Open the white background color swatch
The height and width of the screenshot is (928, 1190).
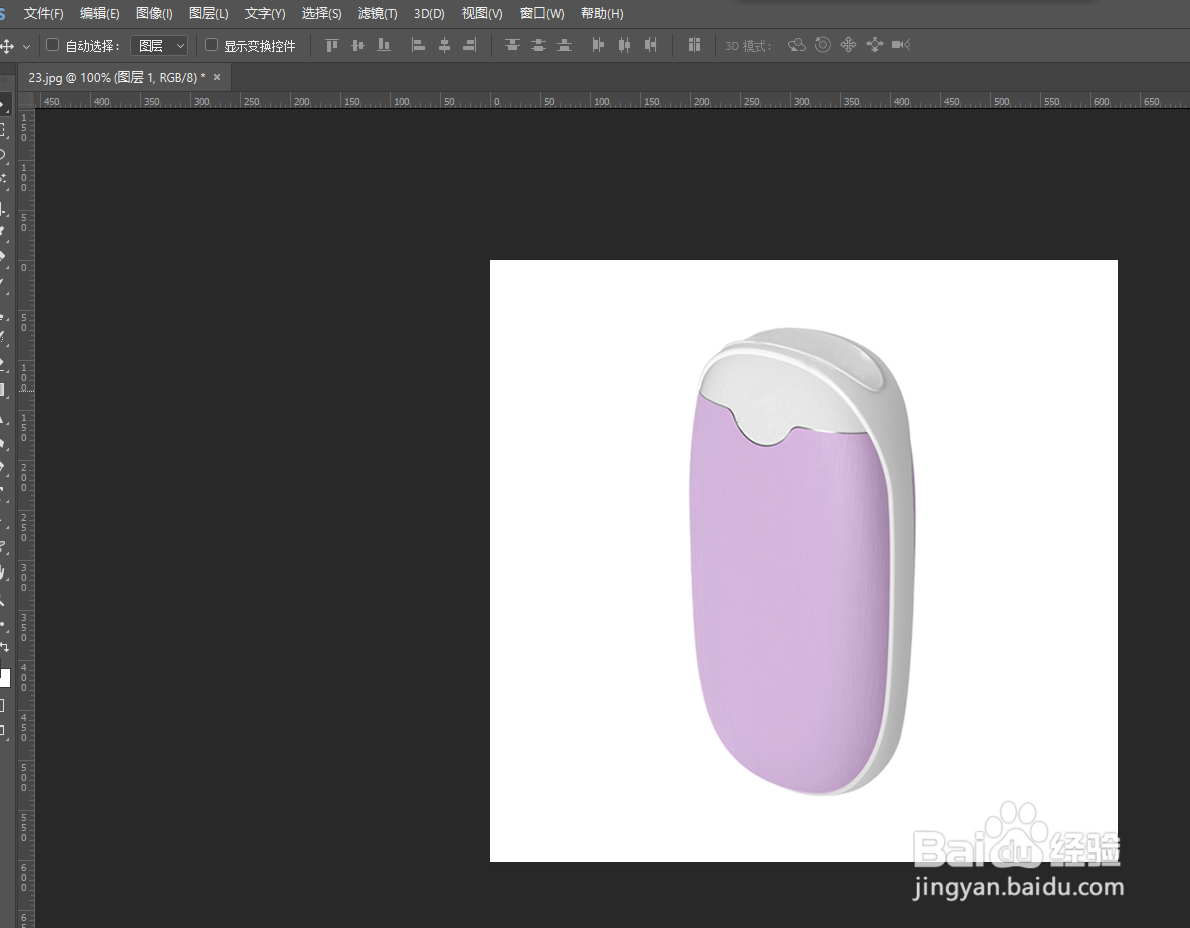5,678
